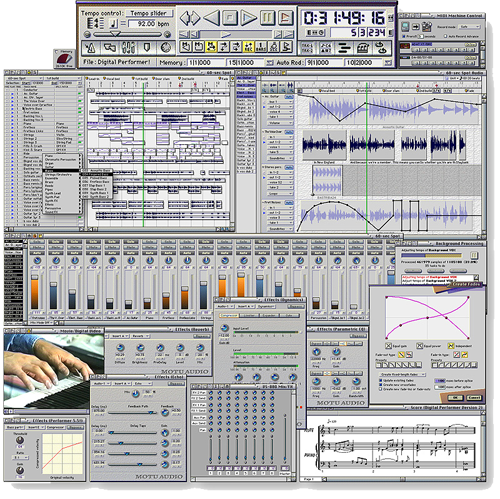Screen dimensions: 500x499
Task: Click the Record button in the transport
Action: point(285,18)
